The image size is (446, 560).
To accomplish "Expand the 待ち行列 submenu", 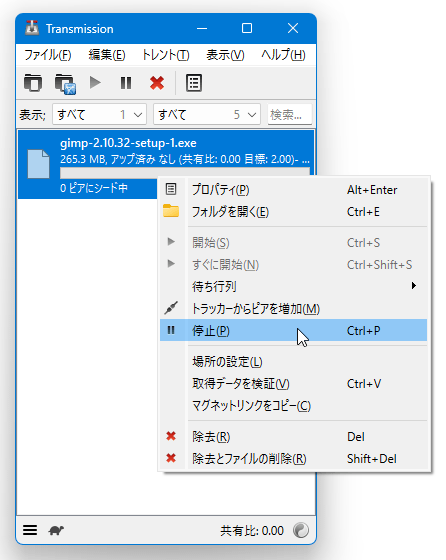I will point(294,286).
